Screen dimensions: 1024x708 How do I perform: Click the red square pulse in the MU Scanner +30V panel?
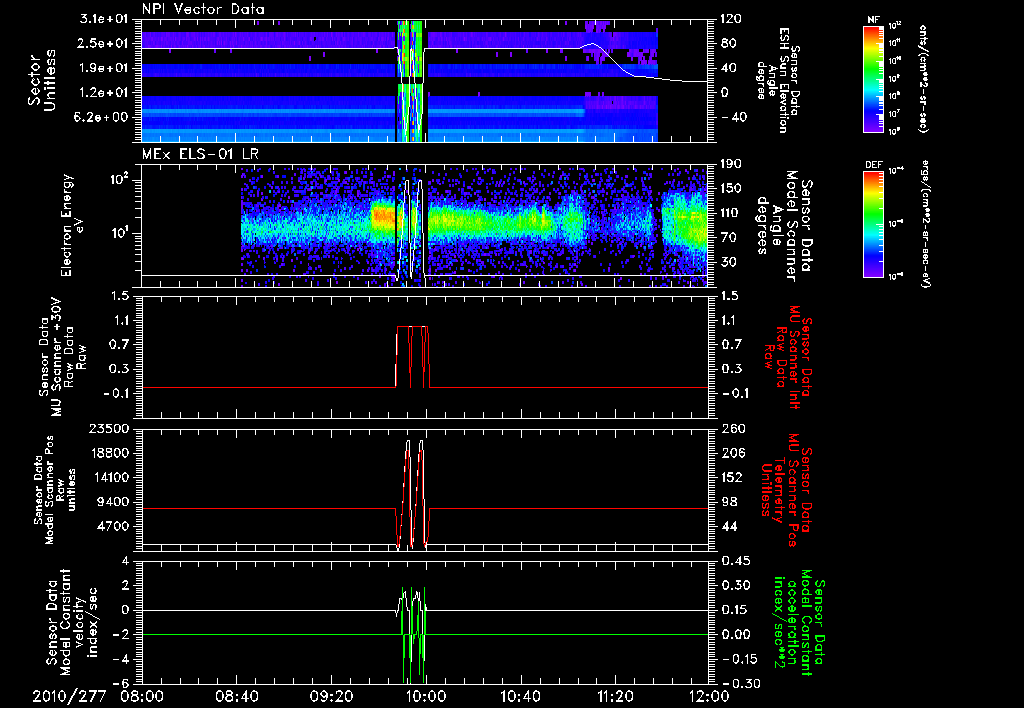point(413,356)
